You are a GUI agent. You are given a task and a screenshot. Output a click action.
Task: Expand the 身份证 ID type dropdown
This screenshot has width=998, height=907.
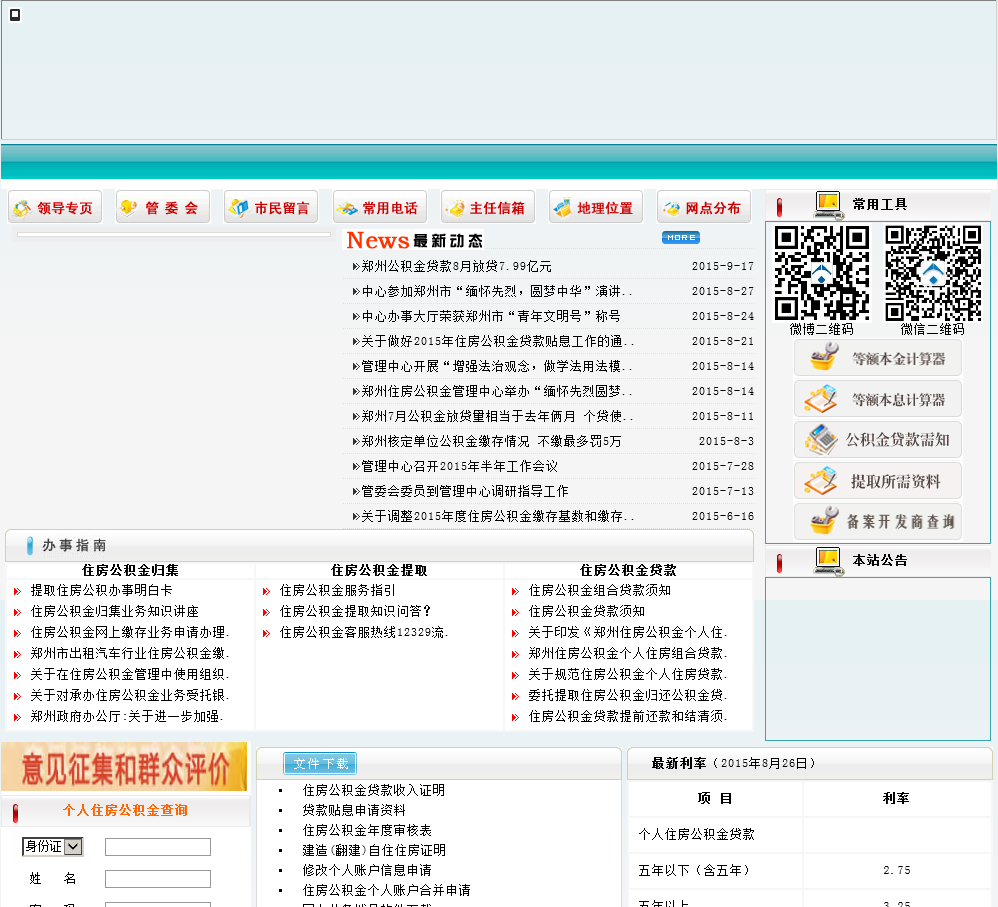[x=52, y=847]
